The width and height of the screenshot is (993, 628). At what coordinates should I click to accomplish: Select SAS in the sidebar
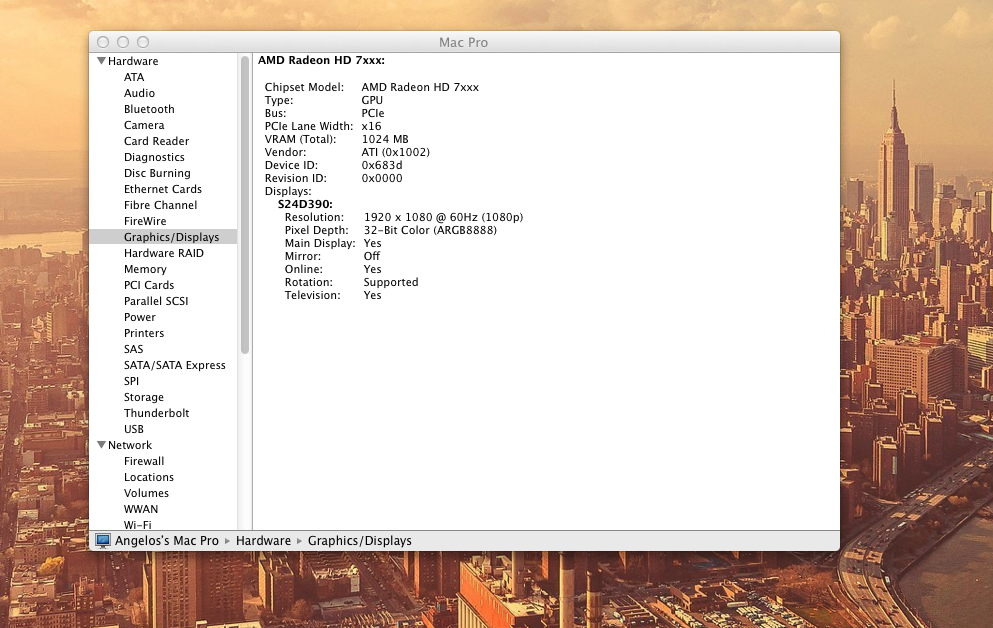coord(134,349)
